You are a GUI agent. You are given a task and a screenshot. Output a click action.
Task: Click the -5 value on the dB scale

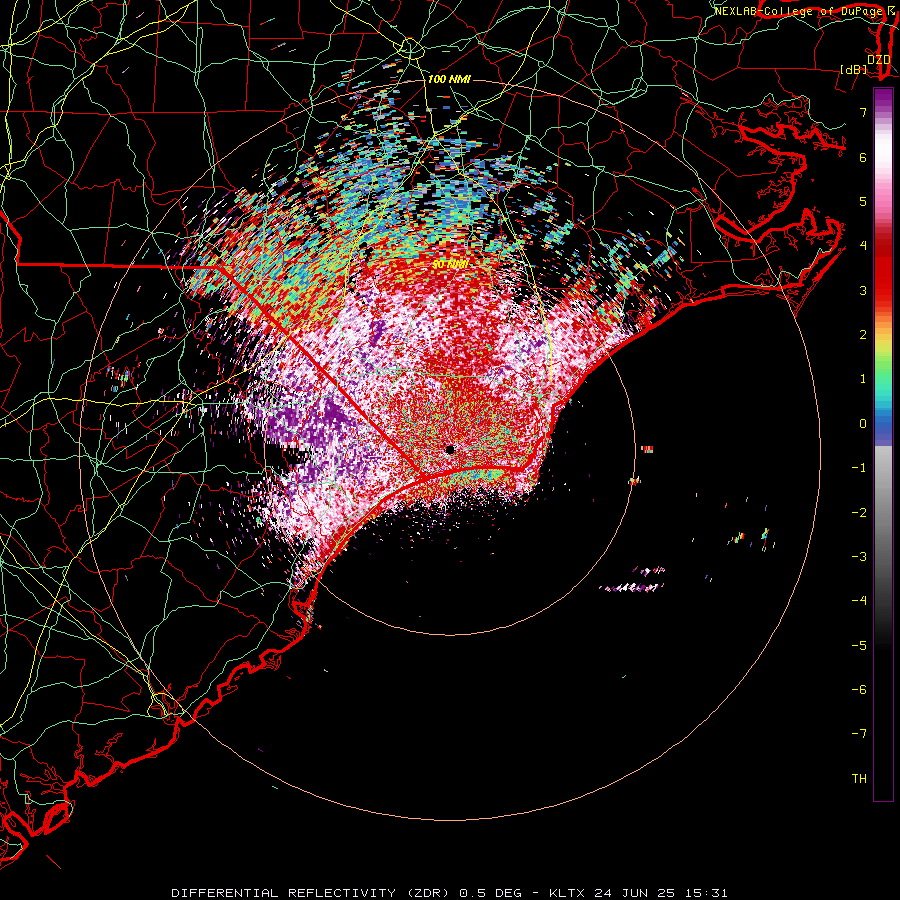[859, 645]
